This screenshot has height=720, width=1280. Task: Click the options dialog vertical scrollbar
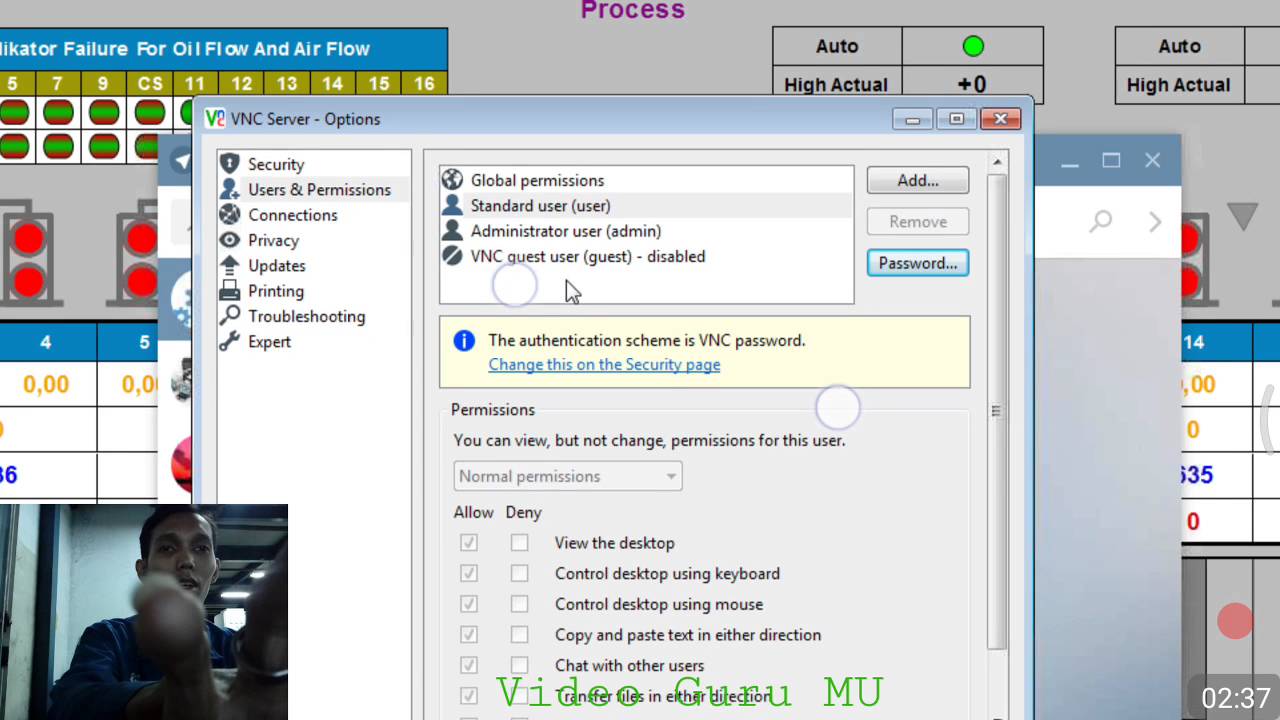point(996,410)
